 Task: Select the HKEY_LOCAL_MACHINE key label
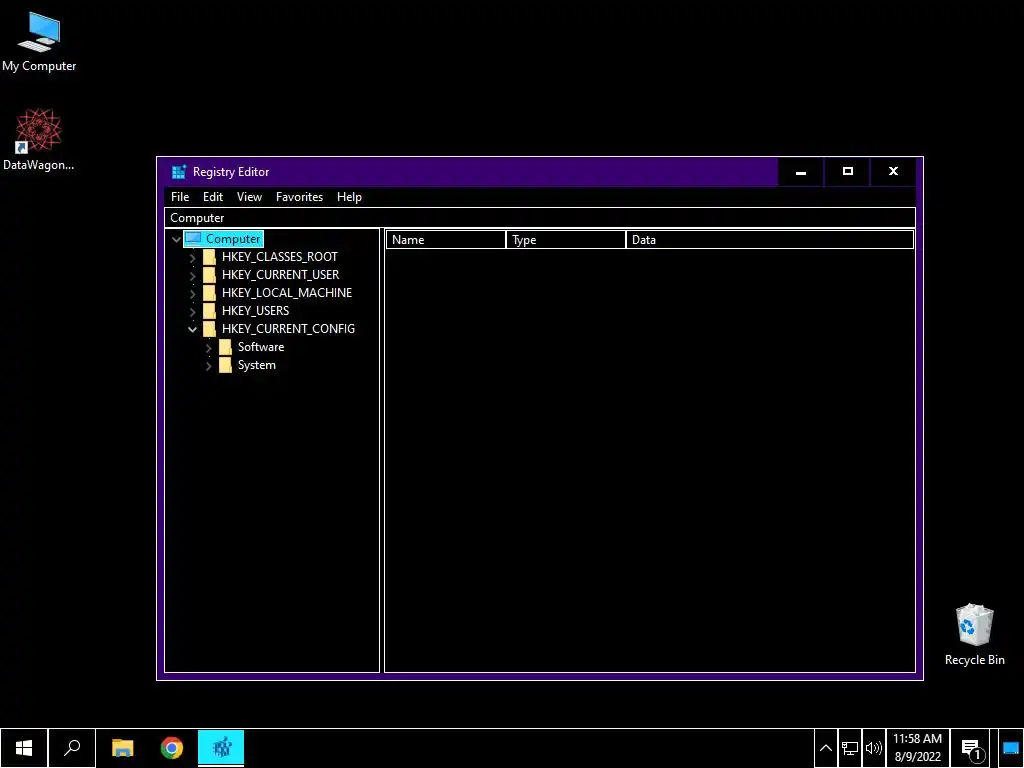287,293
